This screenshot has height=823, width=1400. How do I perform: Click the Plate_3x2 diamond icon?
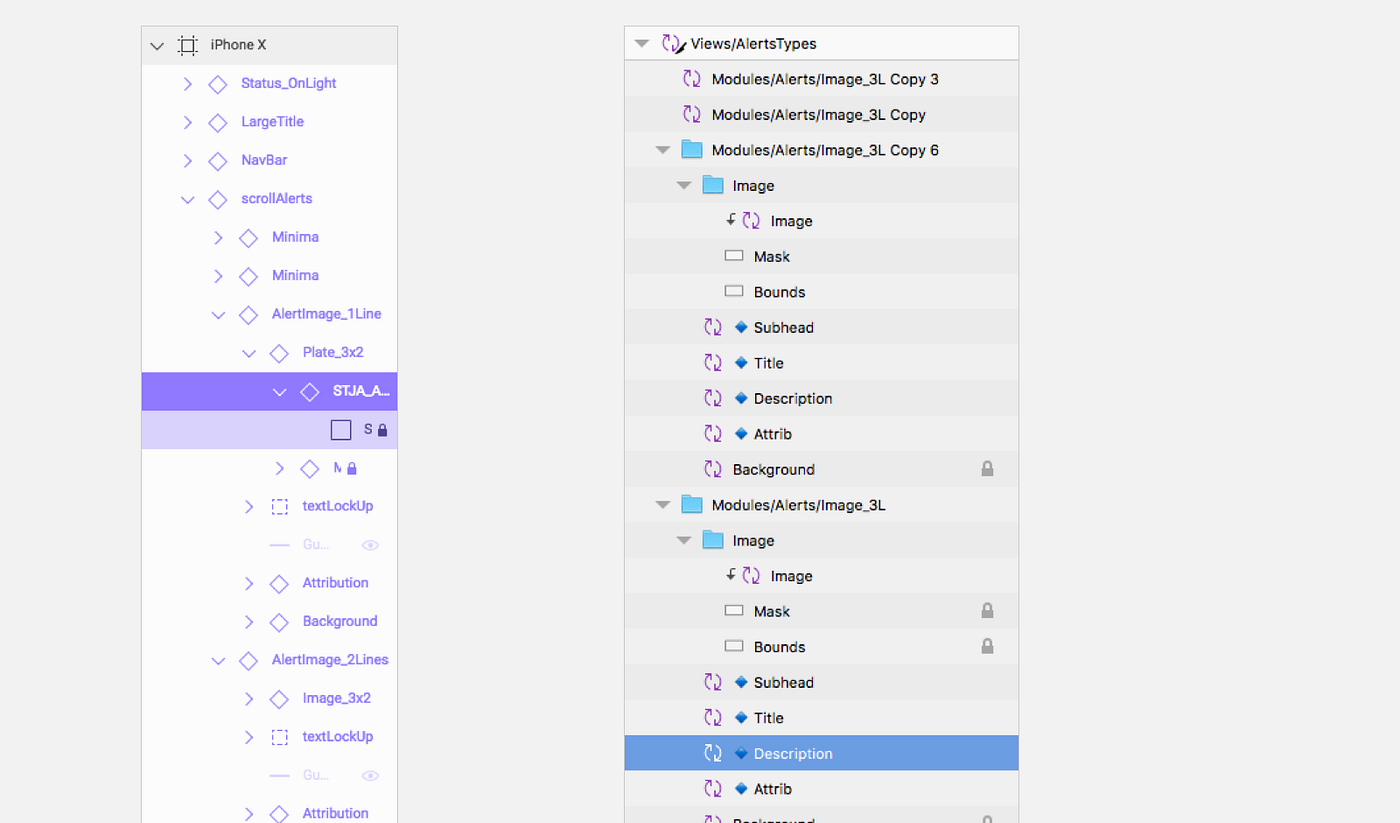coord(279,353)
